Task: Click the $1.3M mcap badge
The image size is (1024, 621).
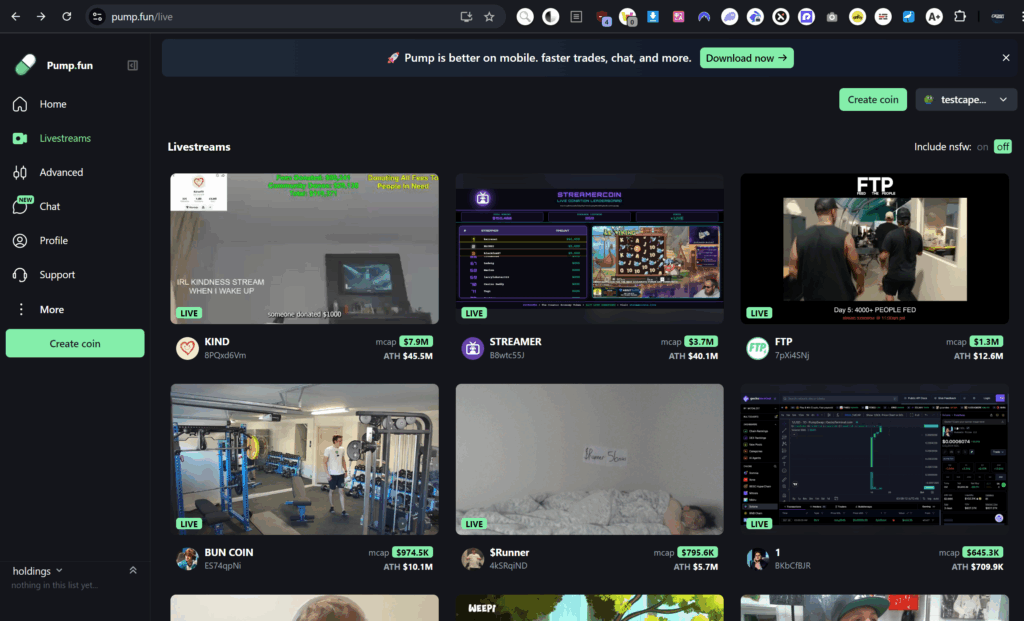Action: pos(986,342)
